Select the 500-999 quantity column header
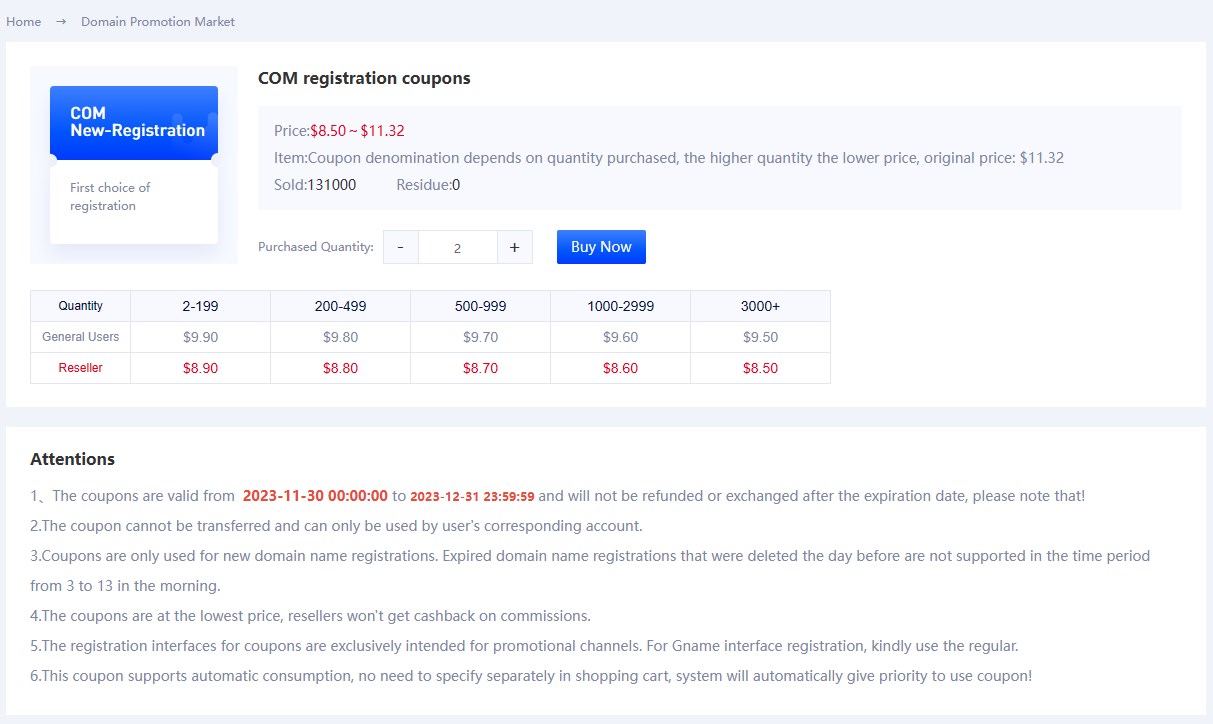This screenshot has width=1213, height=724. (480, 306)
